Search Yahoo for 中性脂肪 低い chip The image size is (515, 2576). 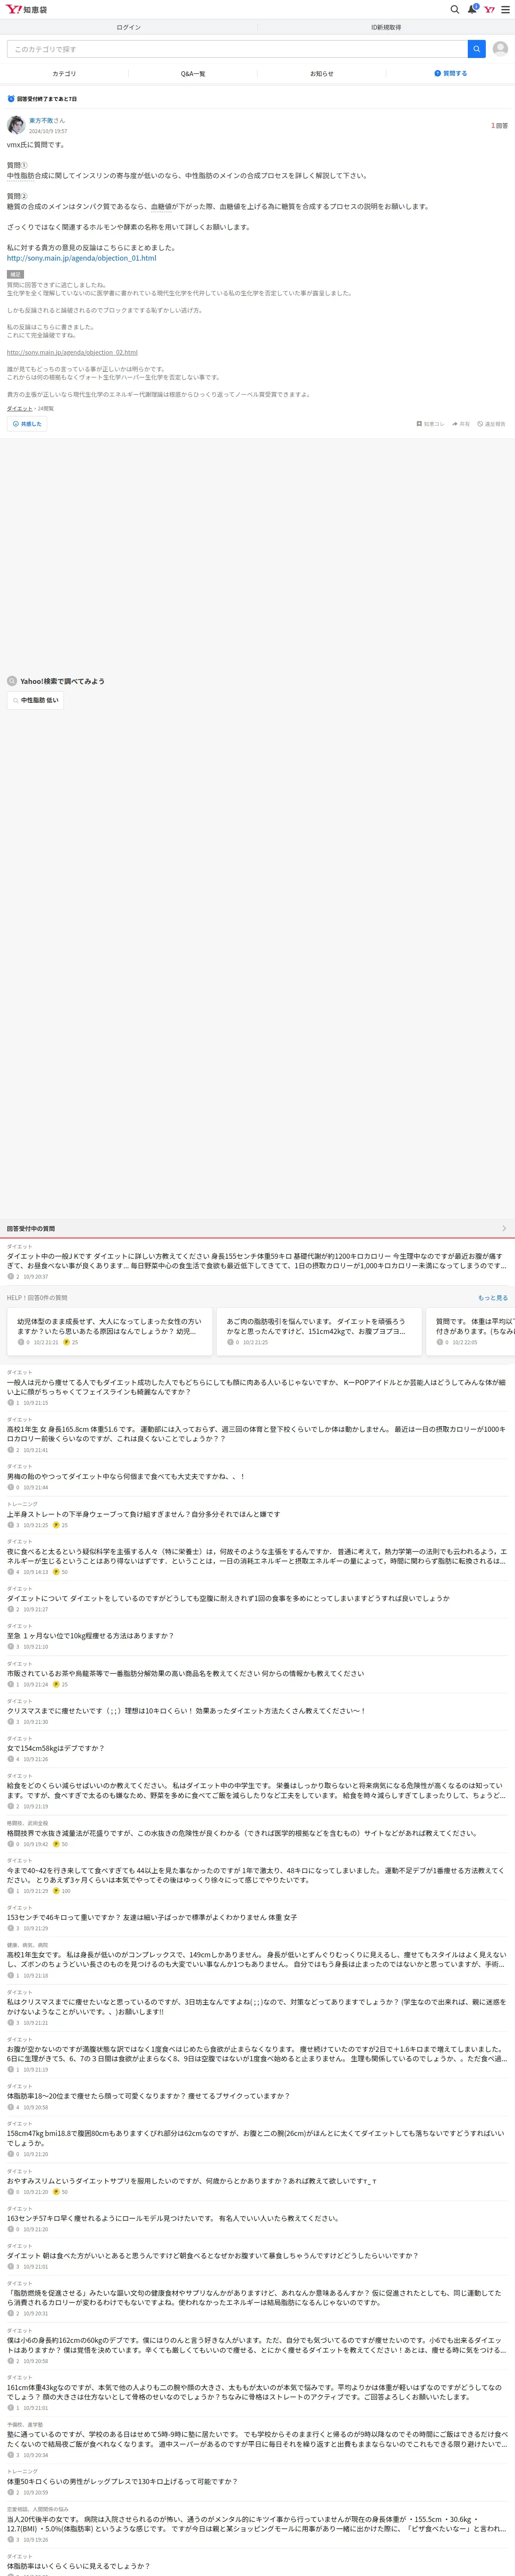click(x=35, y=700)
